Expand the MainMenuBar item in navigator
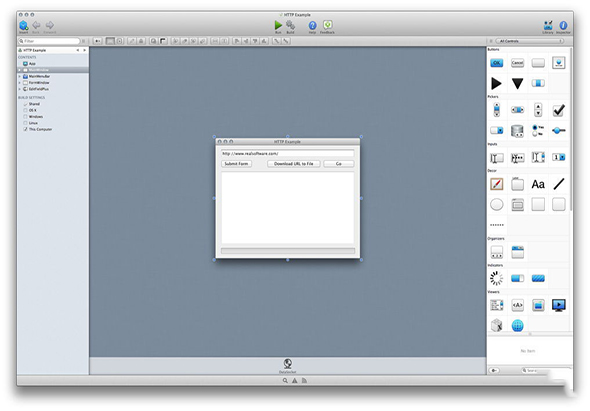Viewport: 590px width, 411px height. (x=20, y=76)
